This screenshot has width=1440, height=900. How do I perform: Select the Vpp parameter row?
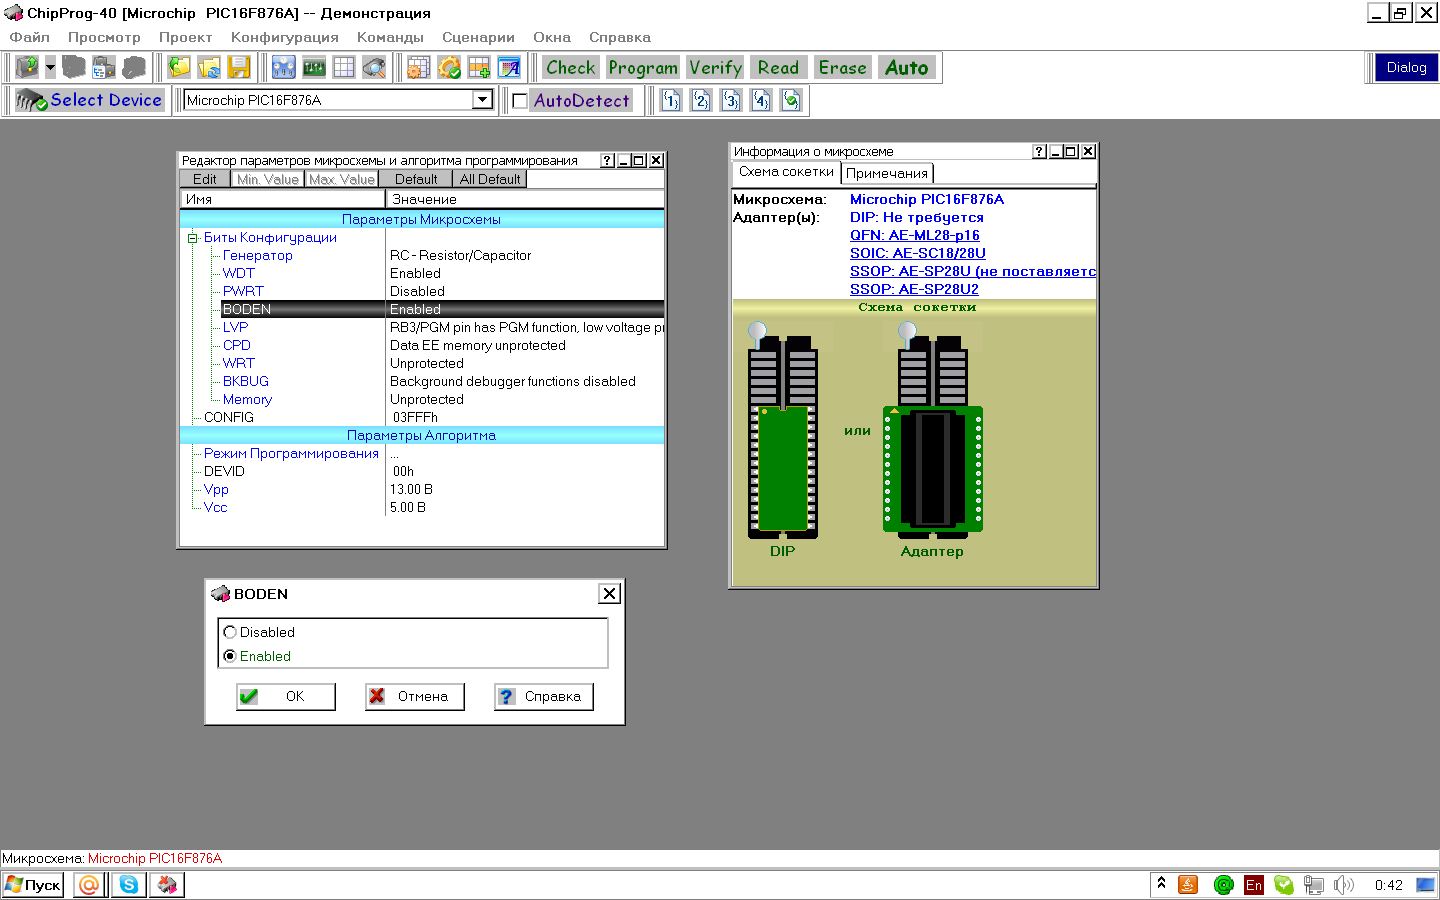pyautogui.click(x=216, y=489)
